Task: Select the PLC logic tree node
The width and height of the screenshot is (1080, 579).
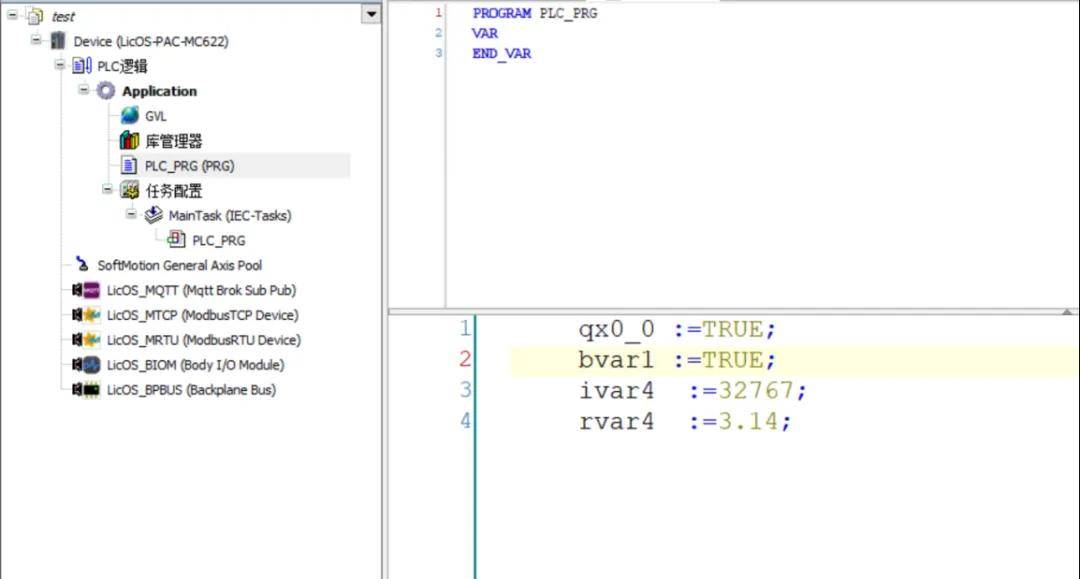Action: (x=122, y=66)
